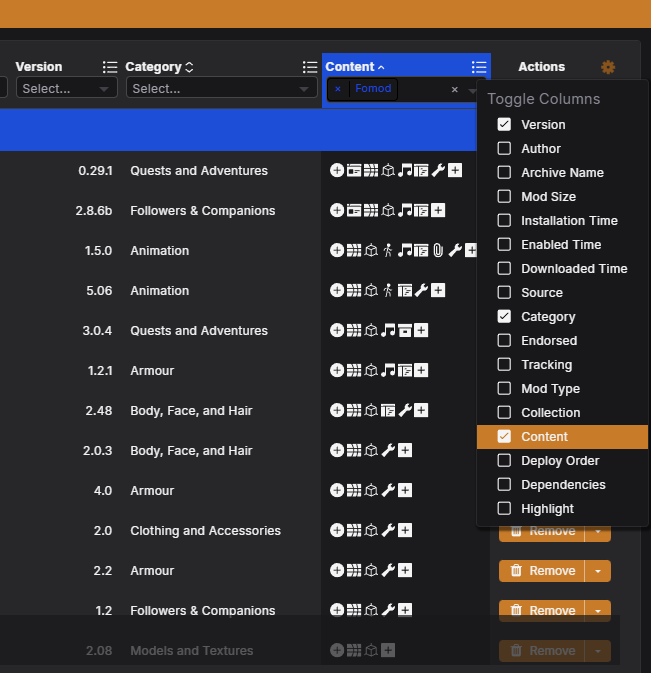Enable the Author column checkbox
The height and width of the screenshot is (673, 651).
coord(504,149)
